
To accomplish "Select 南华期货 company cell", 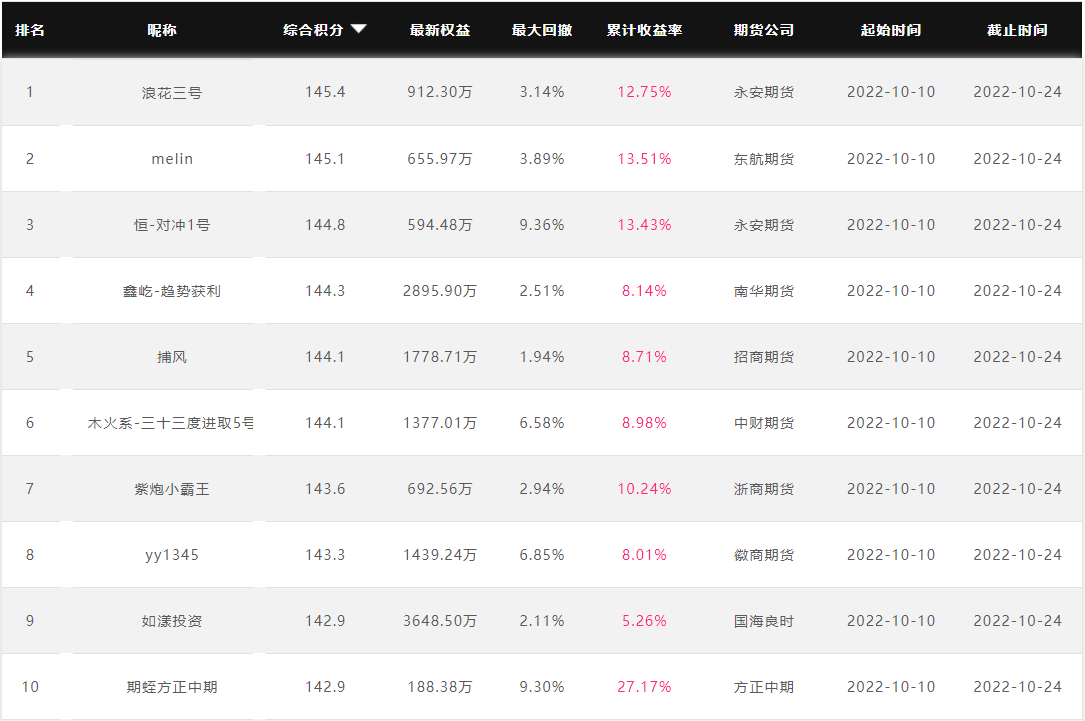I will tap(764, 291).
